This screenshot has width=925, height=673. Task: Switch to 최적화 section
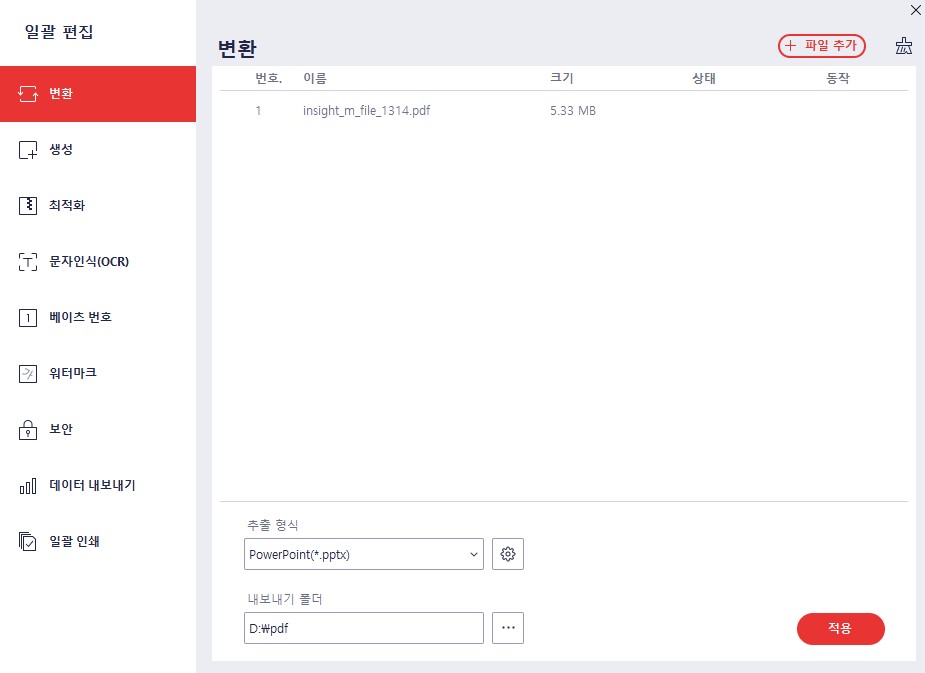pos(67,205)
